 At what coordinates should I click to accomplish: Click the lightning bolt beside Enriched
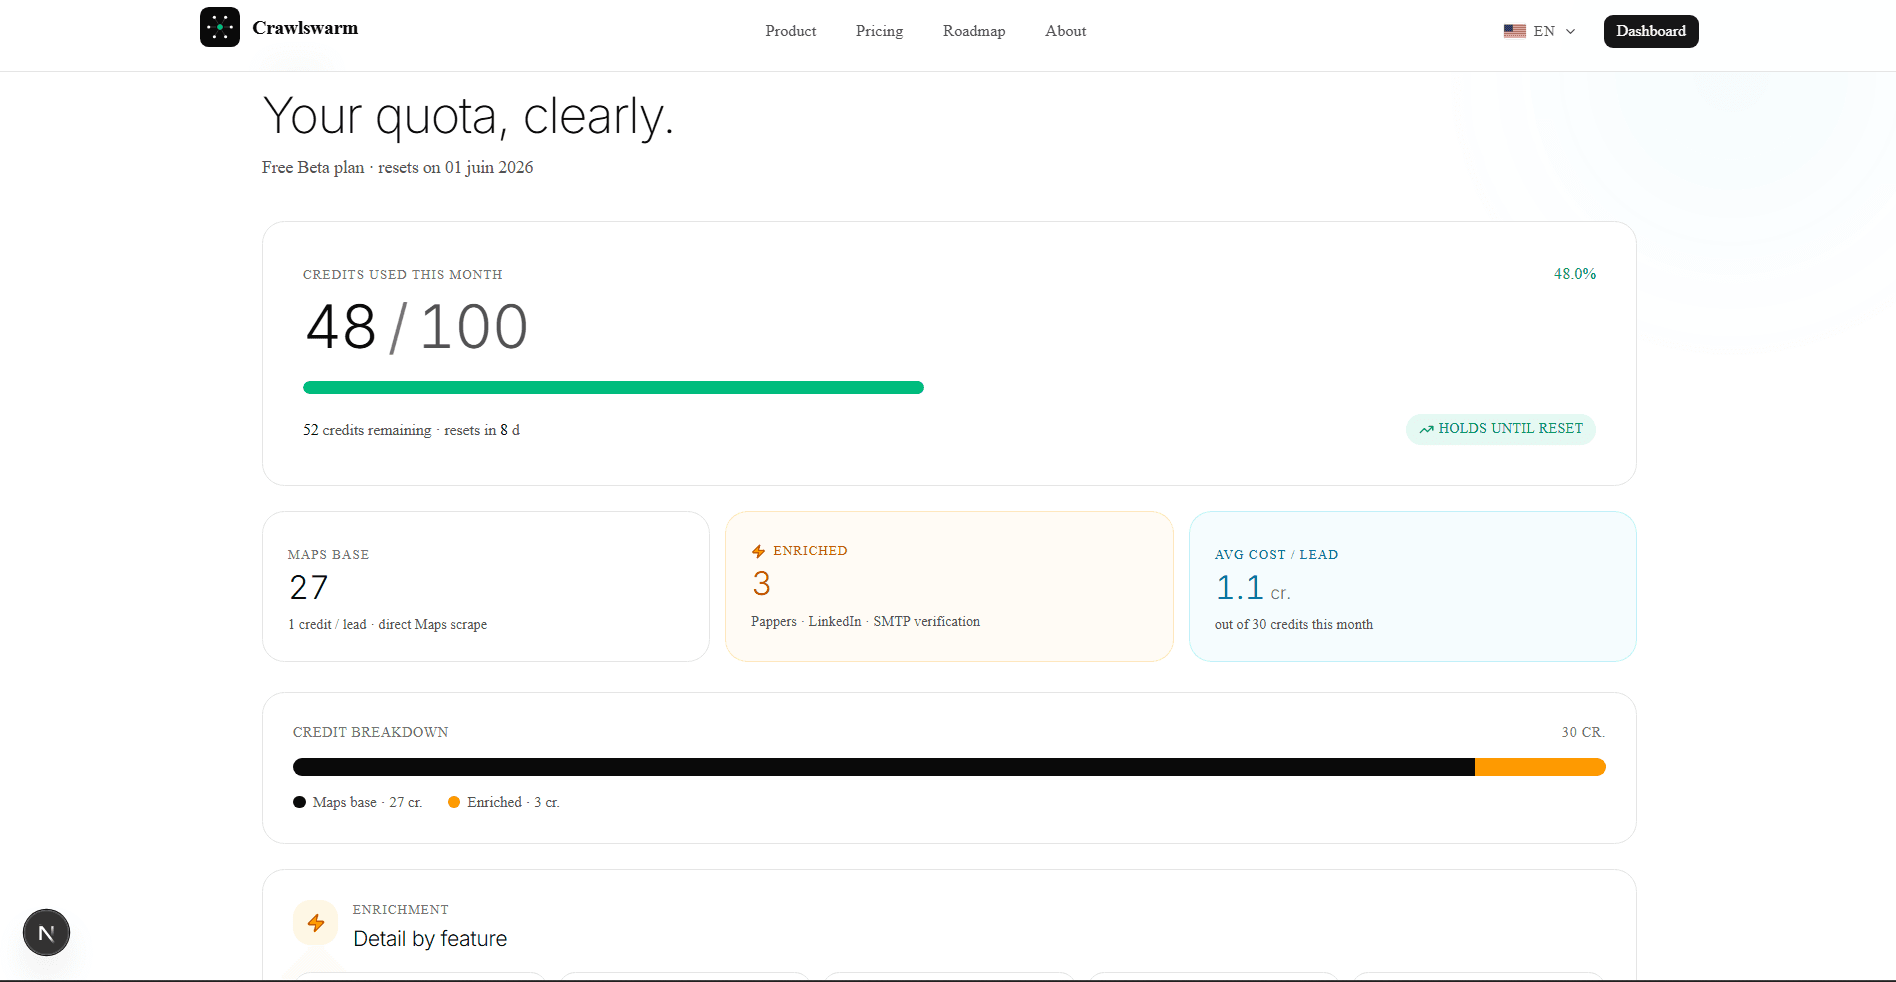tap(758, 551)
